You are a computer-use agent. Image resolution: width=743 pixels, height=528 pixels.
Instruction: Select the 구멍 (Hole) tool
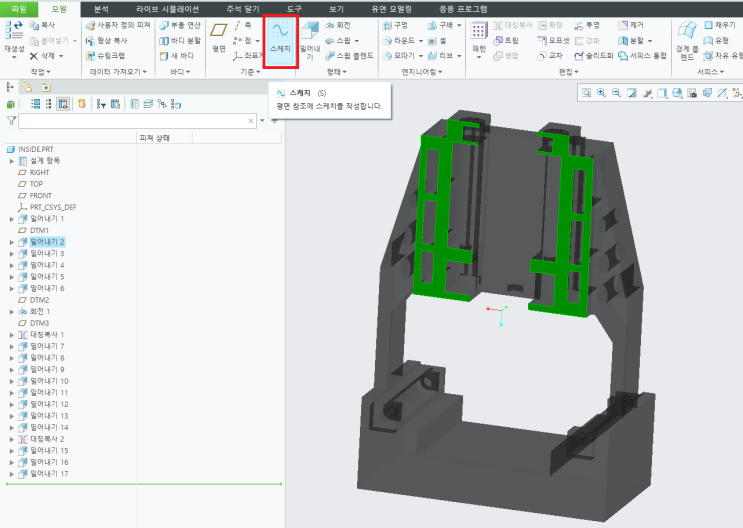tap(396, 25)
